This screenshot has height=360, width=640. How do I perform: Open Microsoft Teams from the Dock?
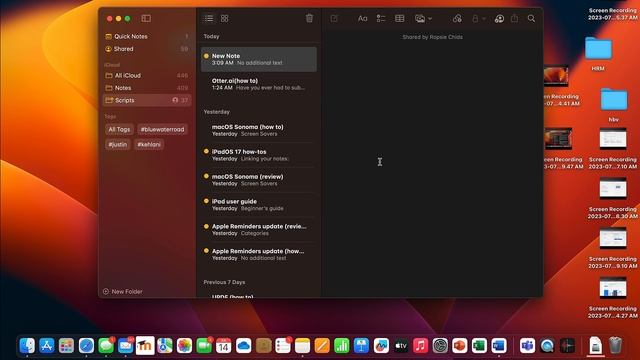pos(527,346)
